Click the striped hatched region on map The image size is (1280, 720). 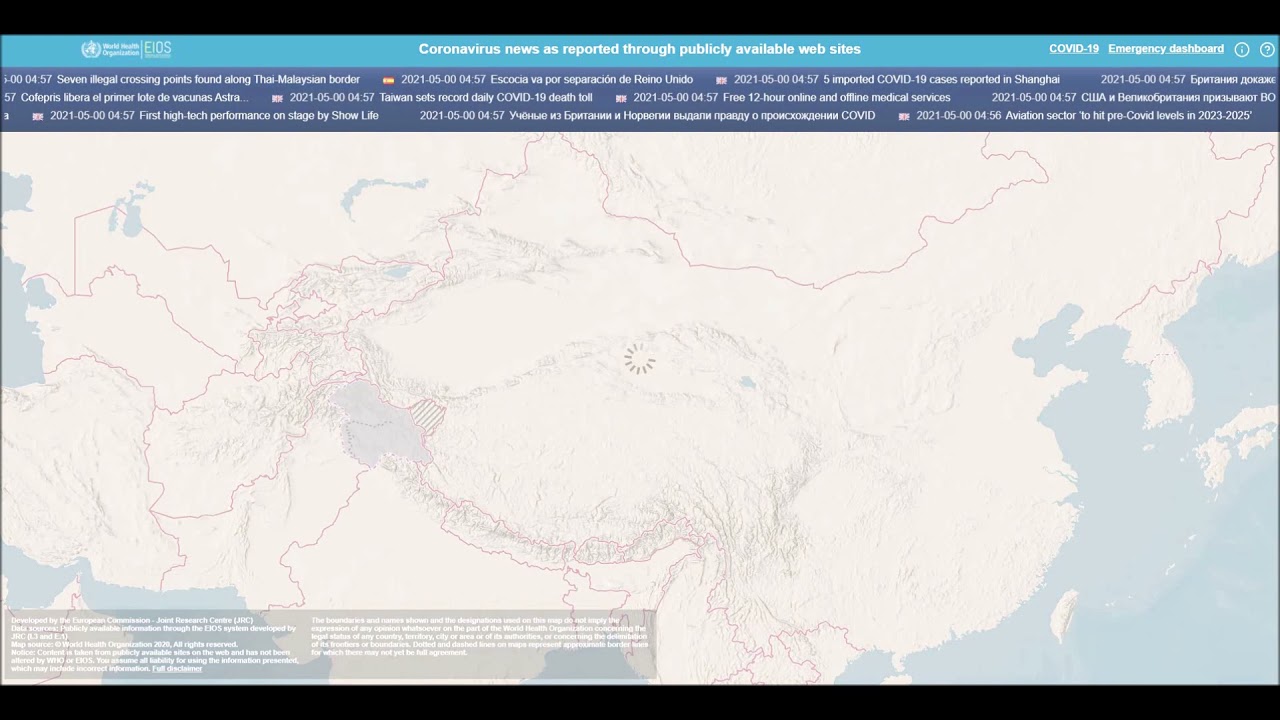coord(429,416)
